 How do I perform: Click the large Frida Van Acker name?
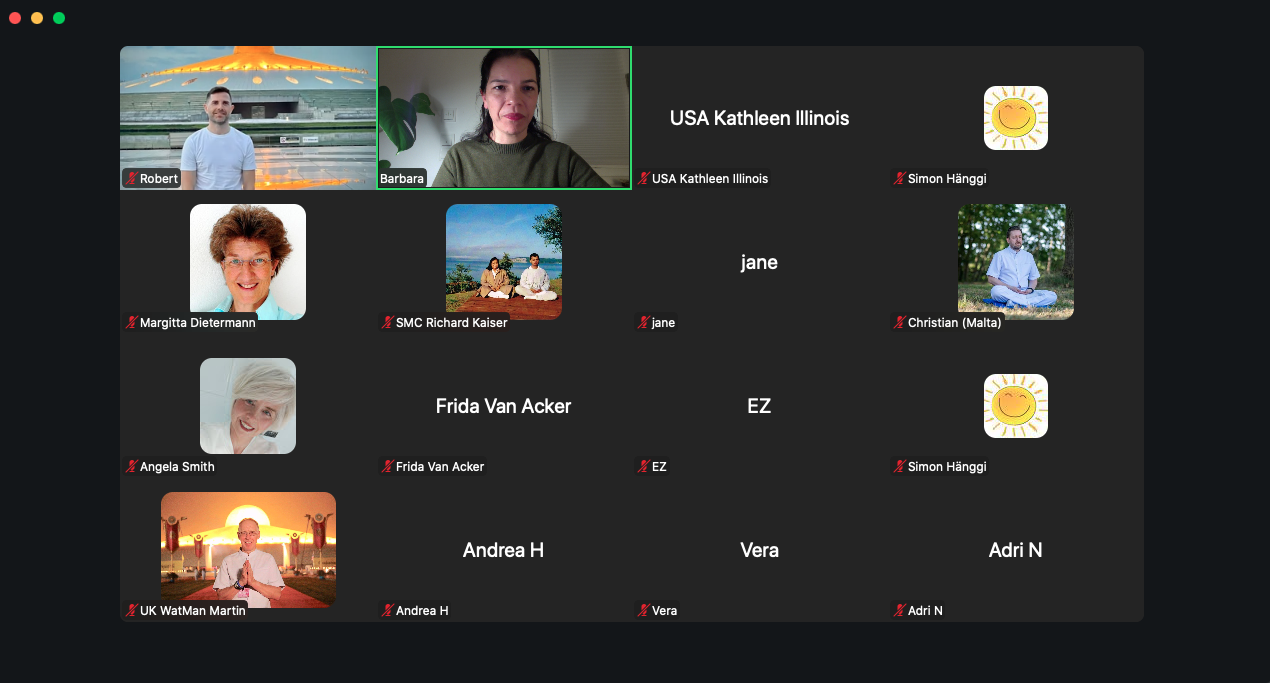pyautogui.click(x=503, y=406)
